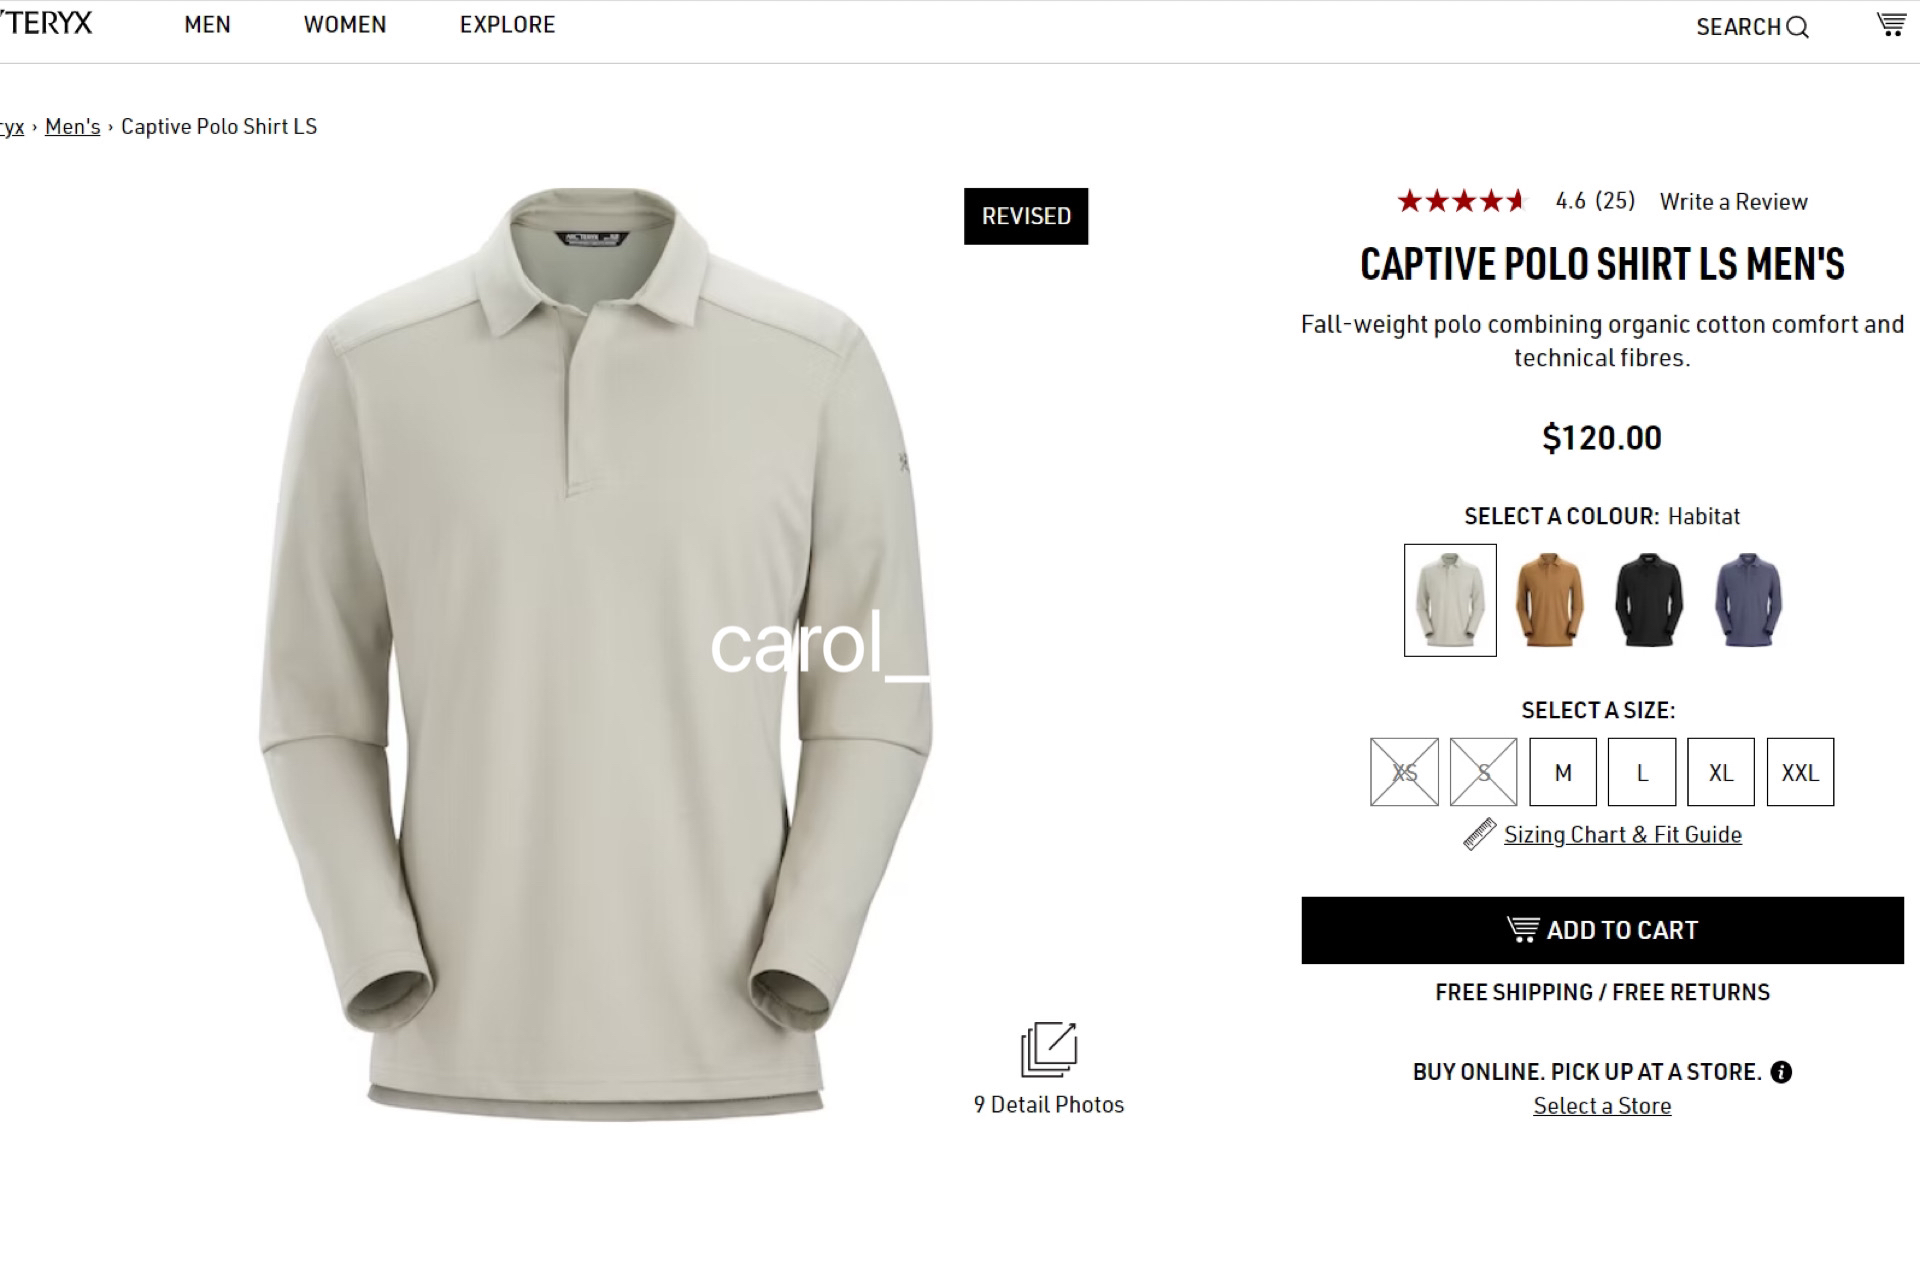The height and width of the screenshot is (1280, 1920).
Task: Click the star rating icons
Action: pyautogui.click(x=1461, y=201)
